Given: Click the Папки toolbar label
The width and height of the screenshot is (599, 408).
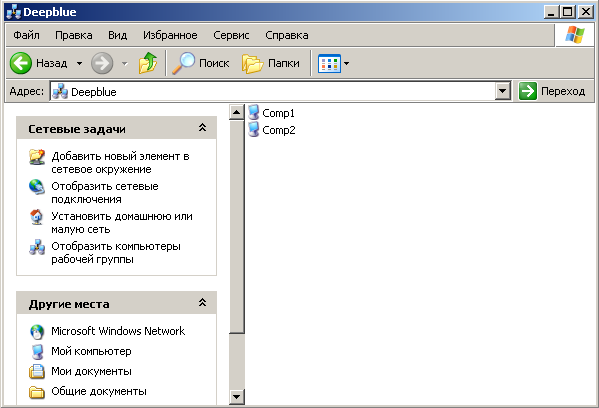Looking at the screenshot, I should [283, 63].
